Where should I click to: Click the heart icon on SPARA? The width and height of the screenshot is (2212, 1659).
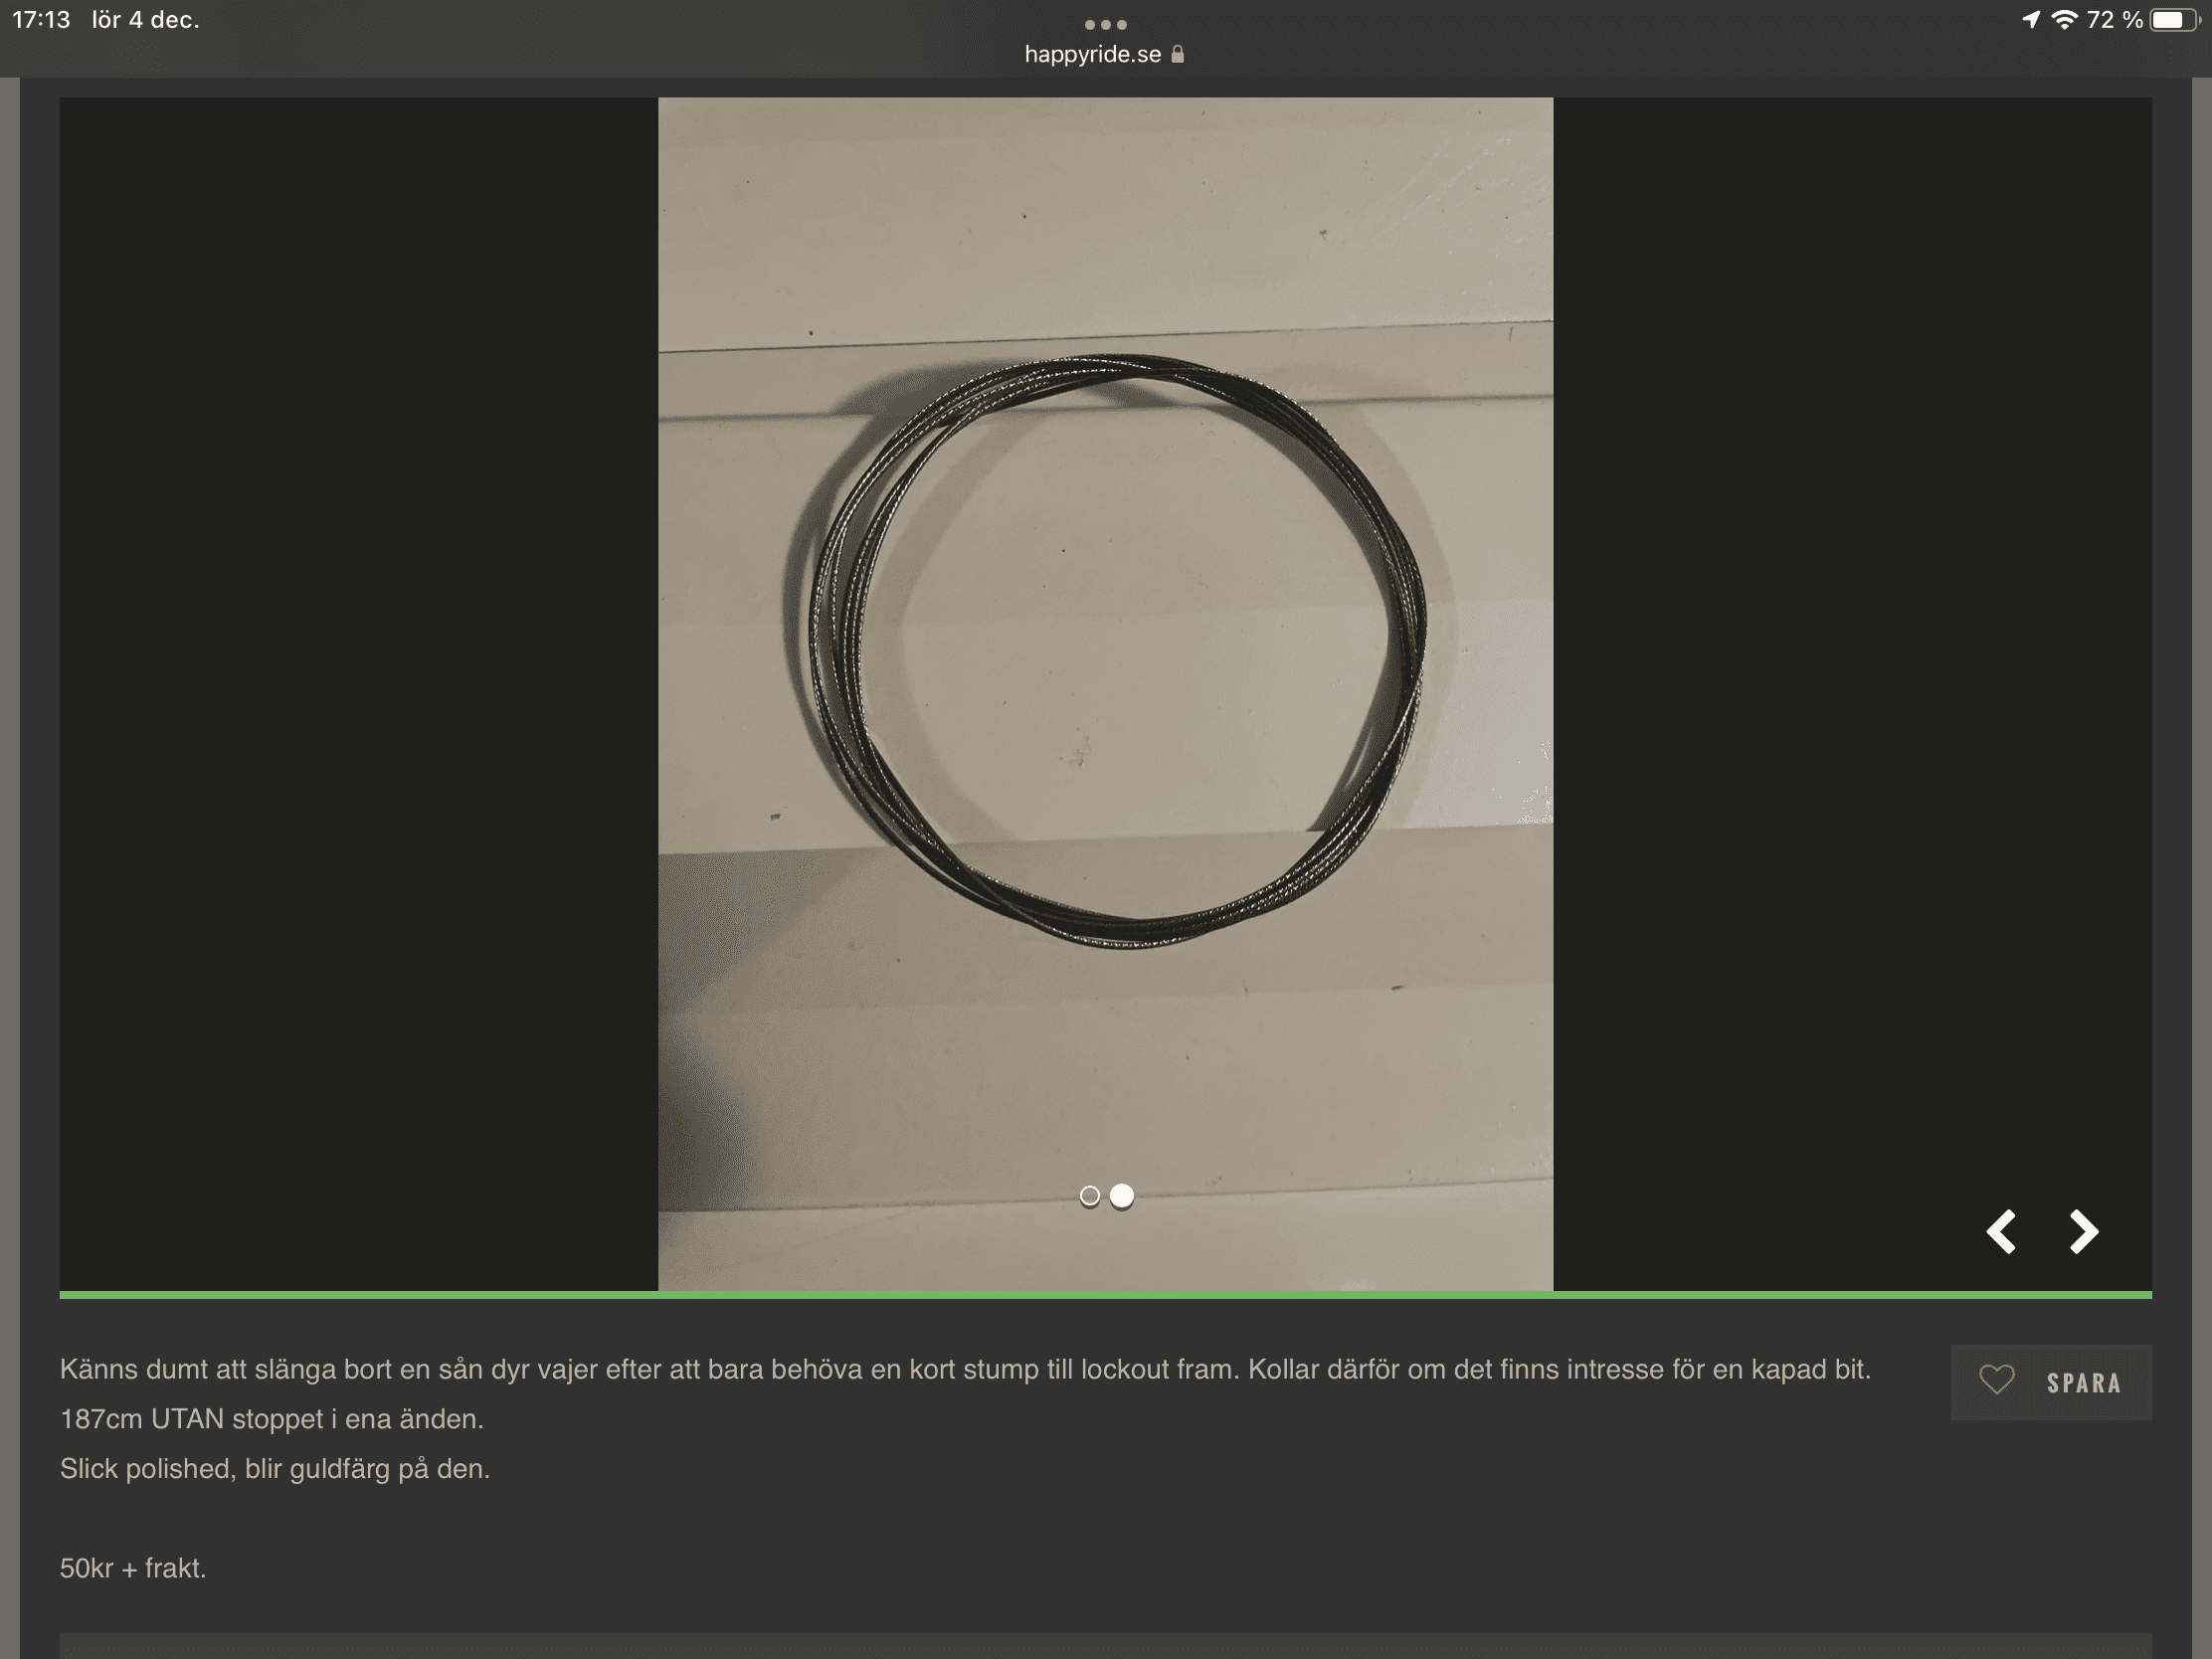(x=1997, y=1381)
